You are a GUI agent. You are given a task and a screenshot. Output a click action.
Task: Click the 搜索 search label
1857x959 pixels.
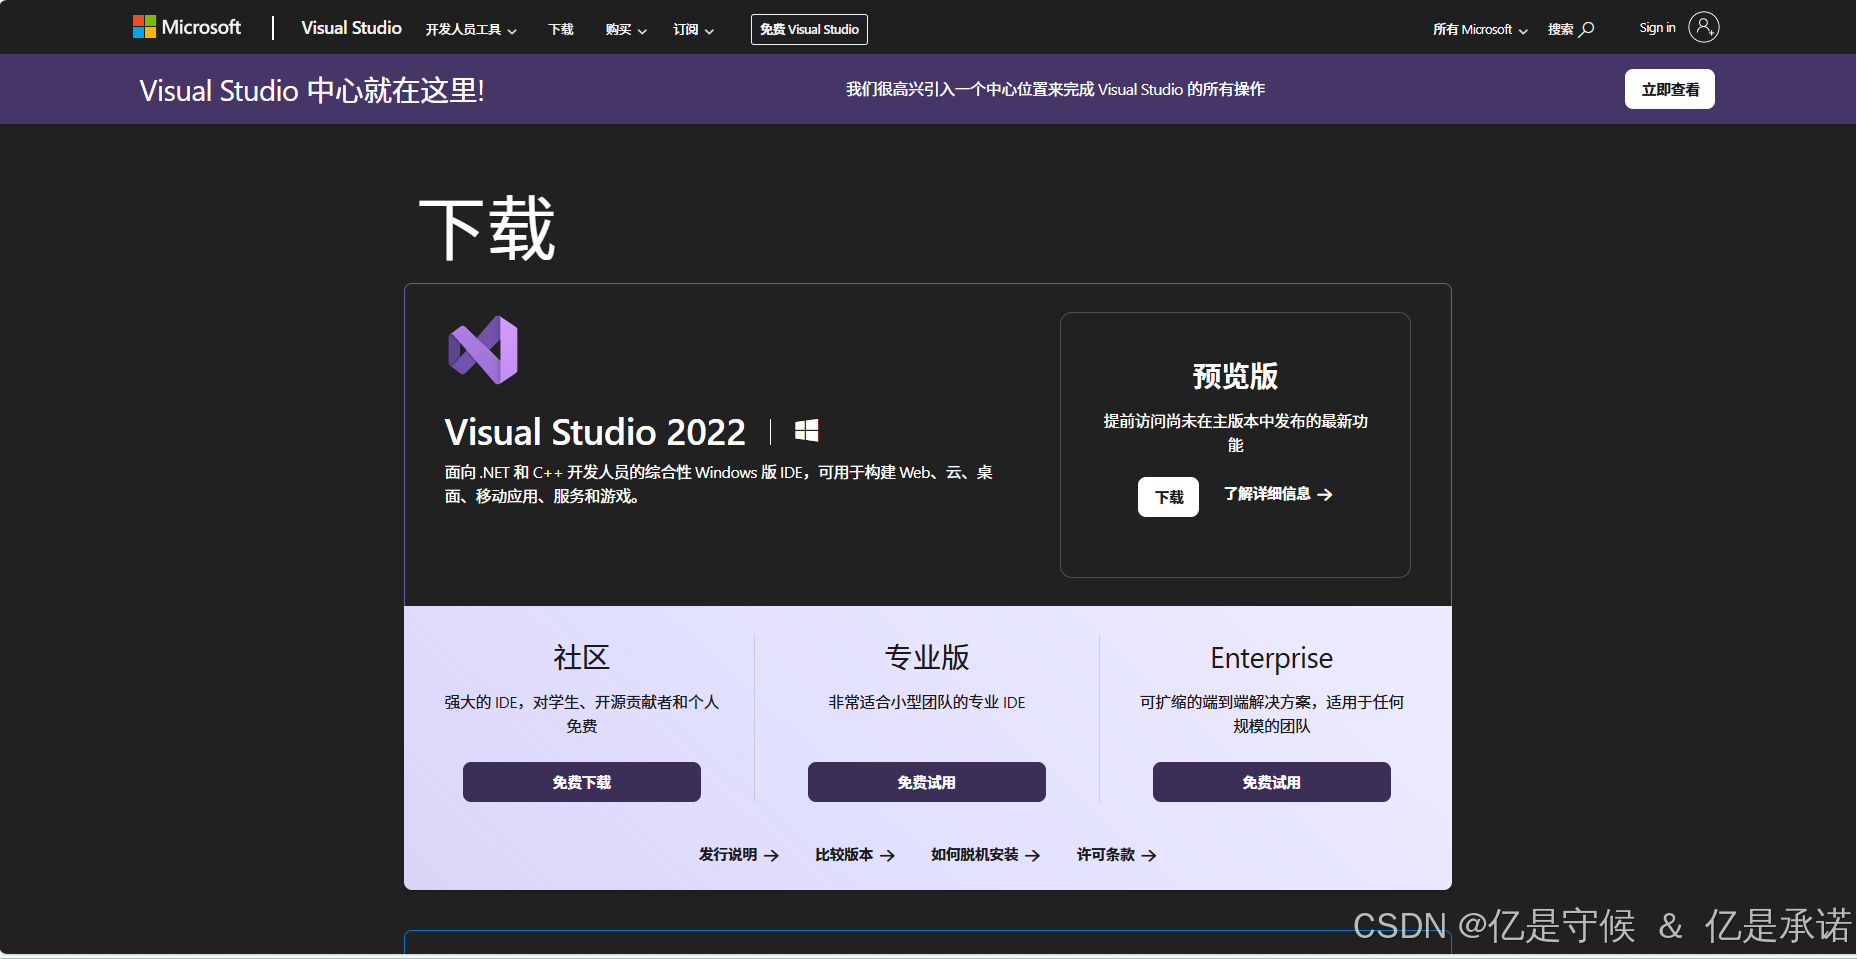pyautogui.click(x=1560, y=29)
